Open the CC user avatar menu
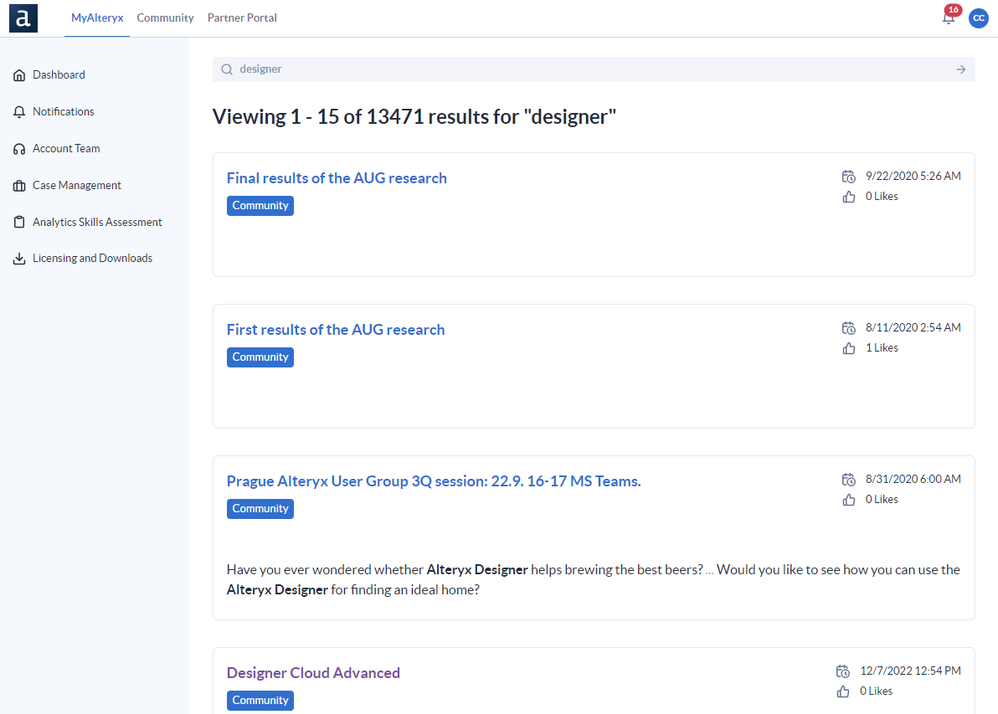Image resolution: width=998 pixels, height=714 pixels. click(978, 18)
